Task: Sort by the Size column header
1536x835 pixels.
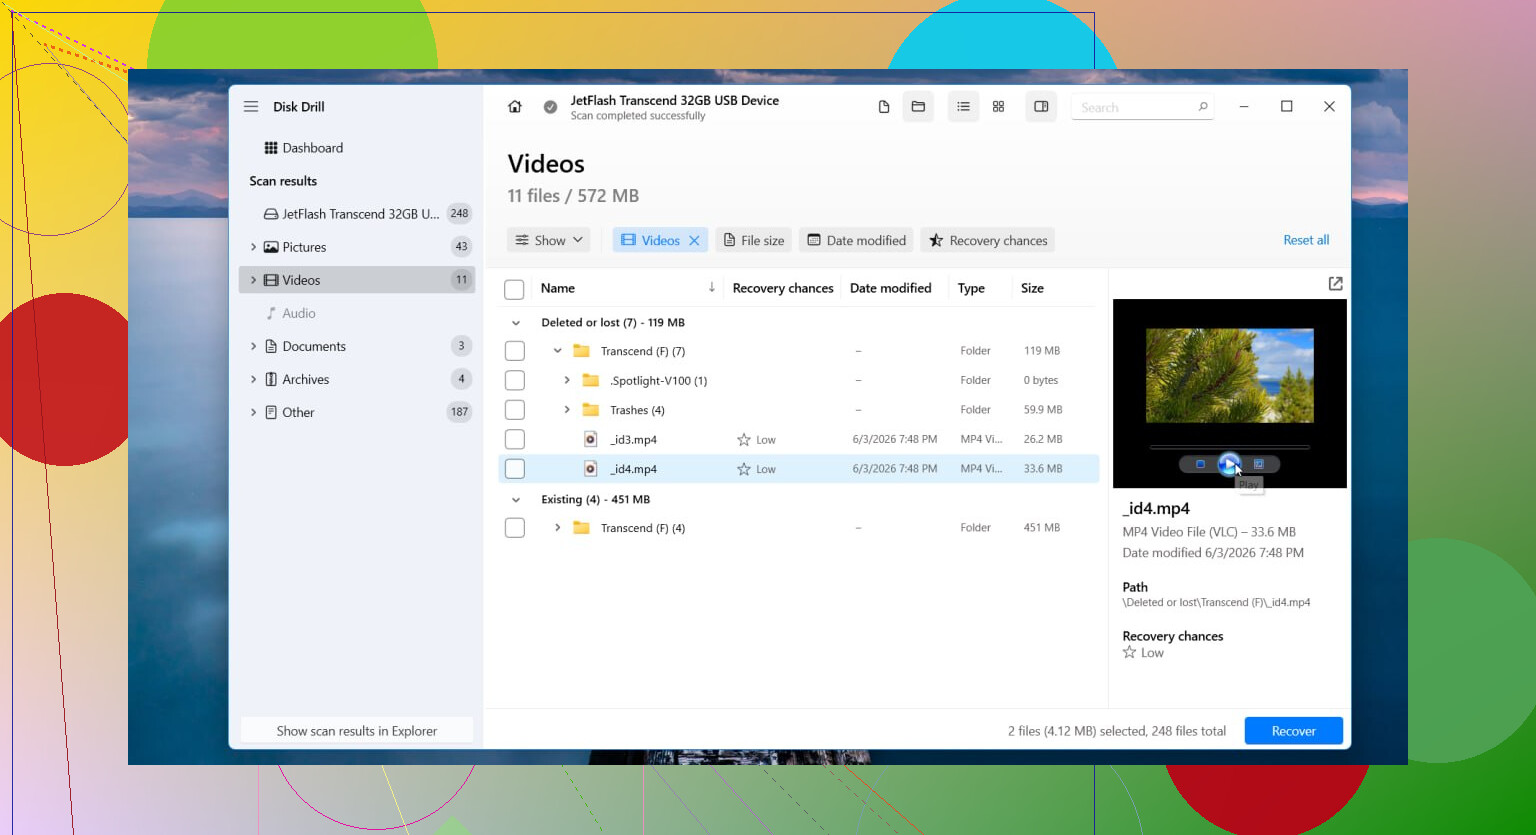Action: click(x=1032, y=288)
